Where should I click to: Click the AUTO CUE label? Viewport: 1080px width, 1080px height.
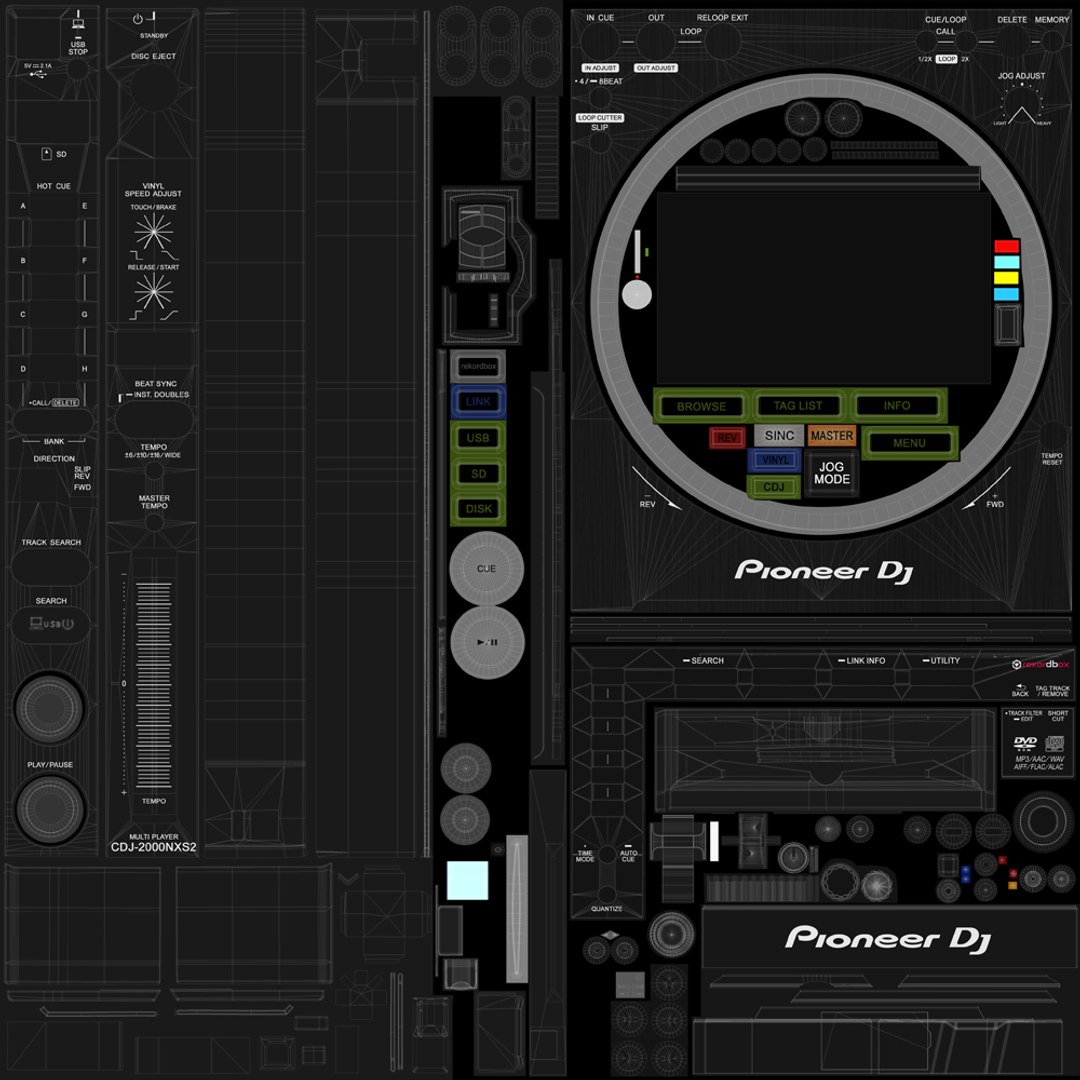[x=628, y=856]
